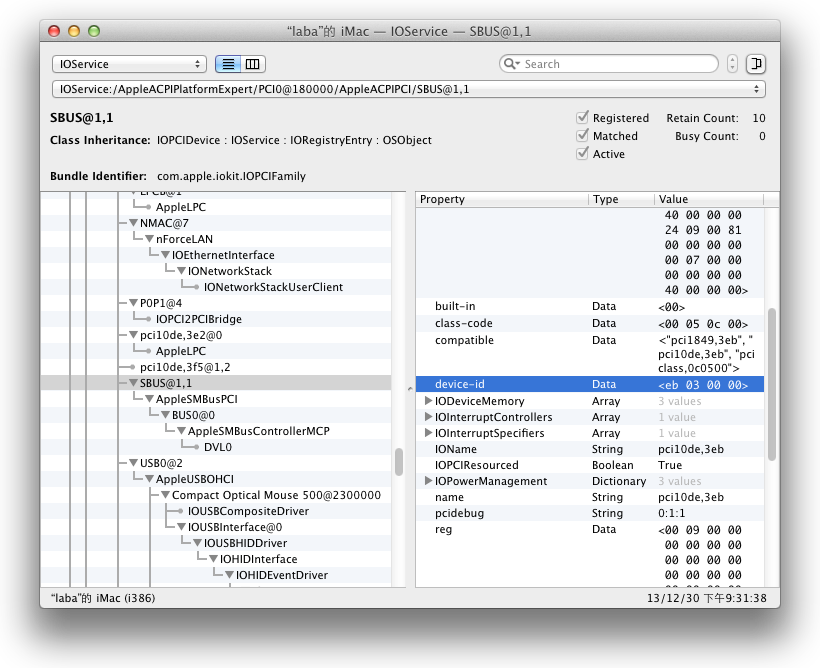Image resolution: width=820 pixels, height=668 pixels.
Task: Collapse the AppleSMBusPCI triangle
Action: tap(150, 399)
